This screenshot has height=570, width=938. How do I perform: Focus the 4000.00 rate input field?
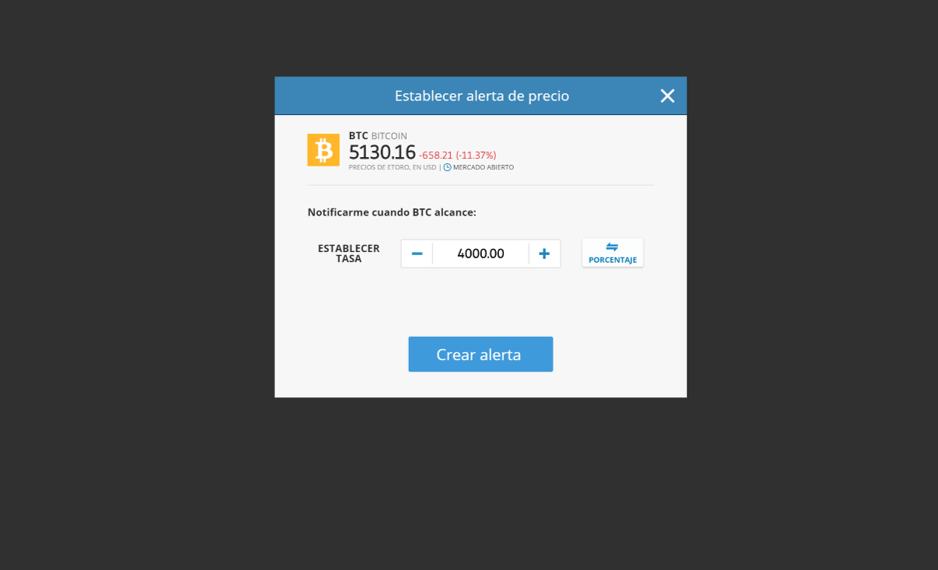click(480, 254)
